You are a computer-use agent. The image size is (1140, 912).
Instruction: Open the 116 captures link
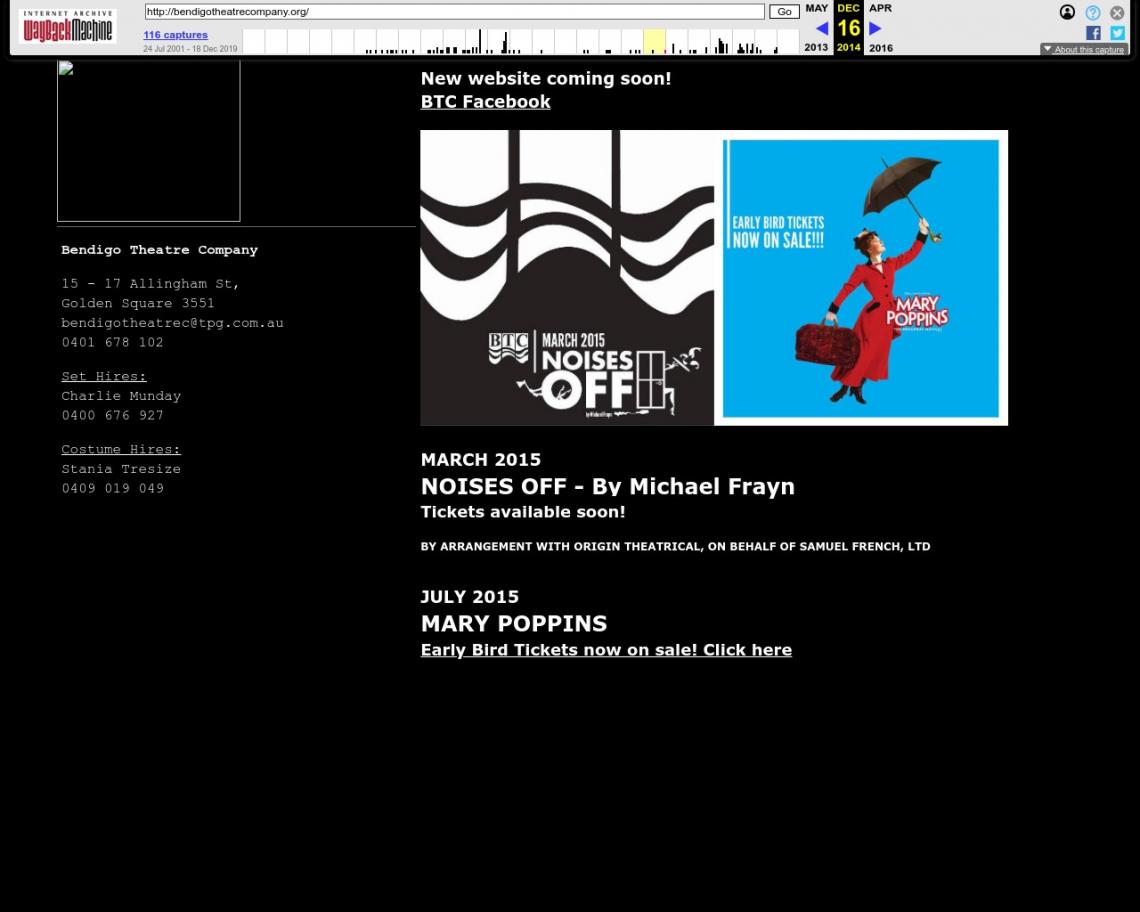pos(175,35)
